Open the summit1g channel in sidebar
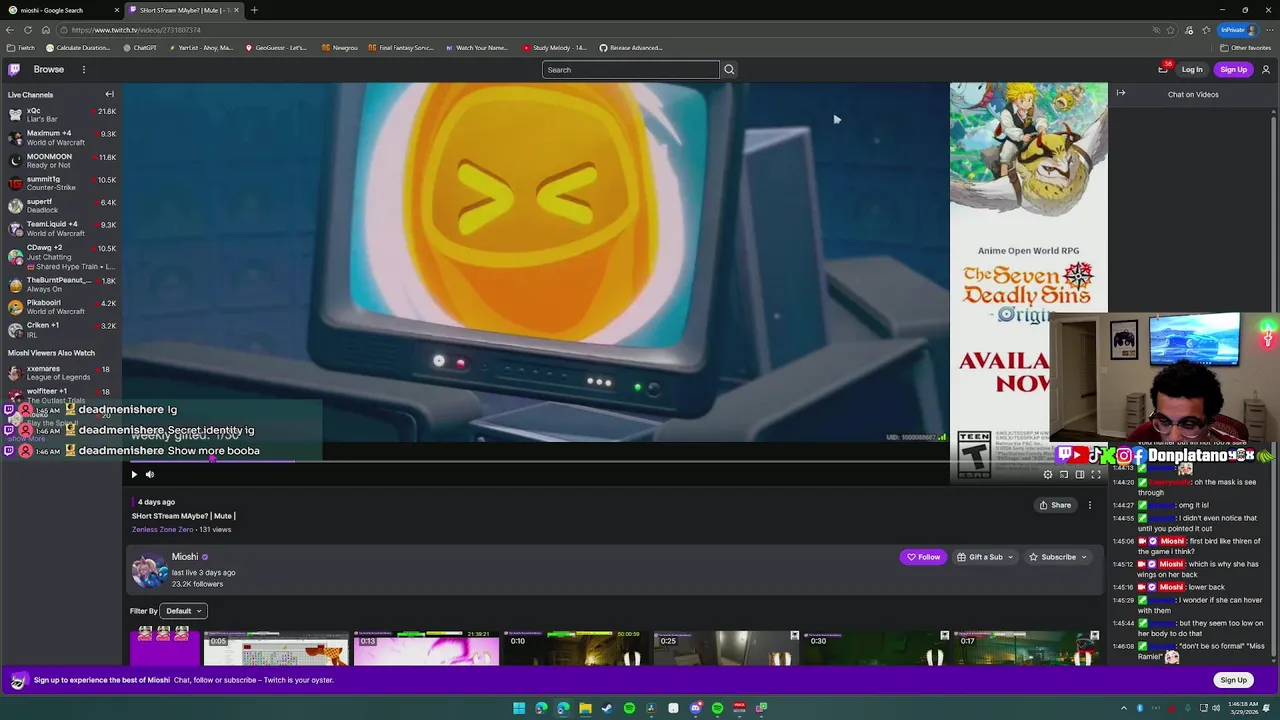 tap(61, 183)
